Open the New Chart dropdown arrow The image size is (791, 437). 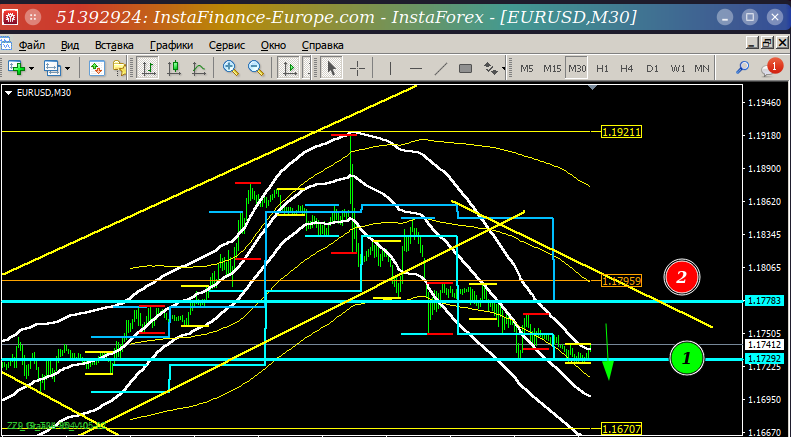click(31, 69)
